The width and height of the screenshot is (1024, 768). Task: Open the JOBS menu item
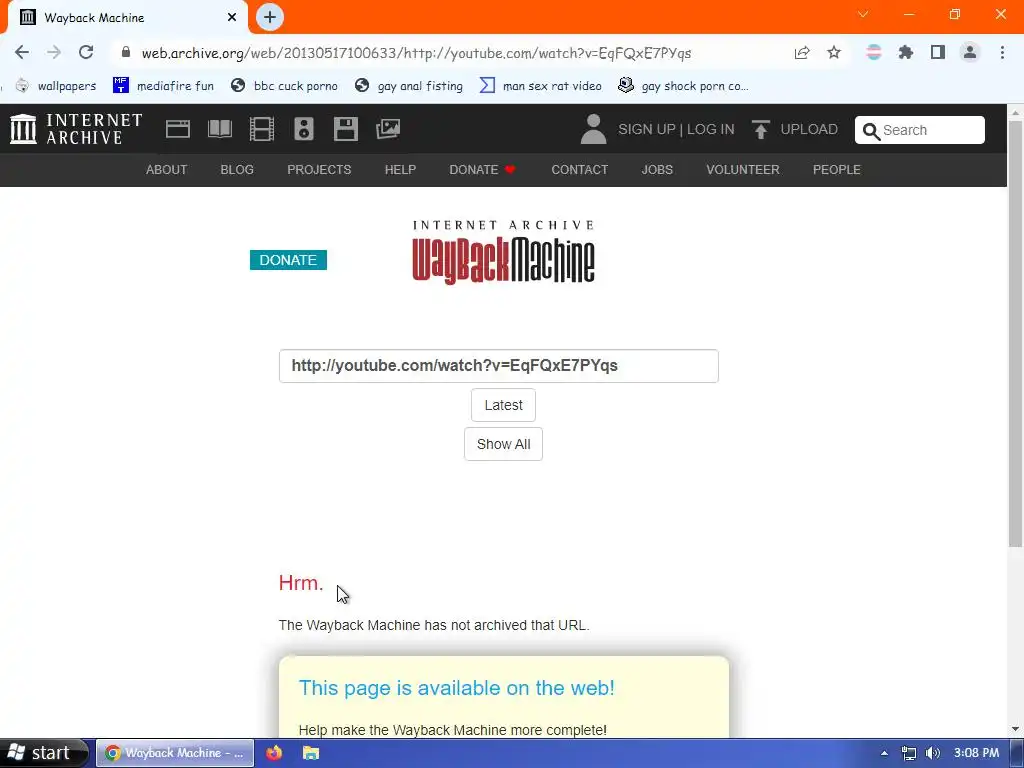[657, 170]
